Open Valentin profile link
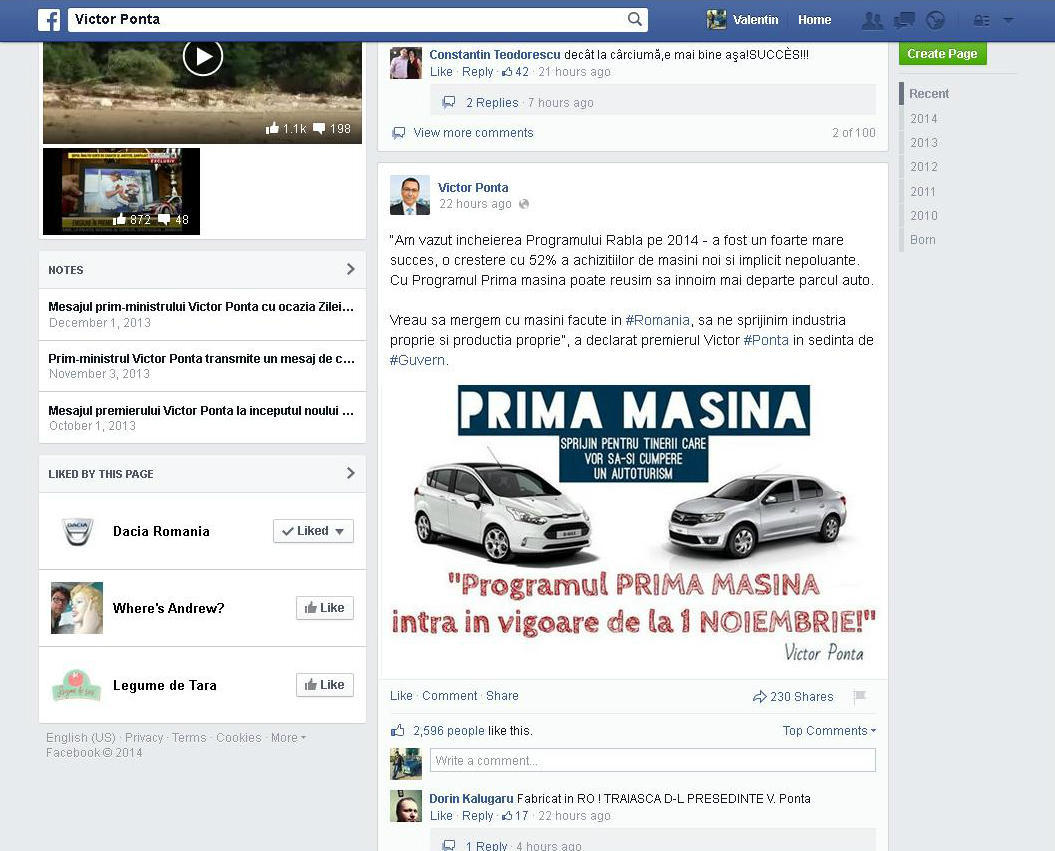 pos(755,20)
